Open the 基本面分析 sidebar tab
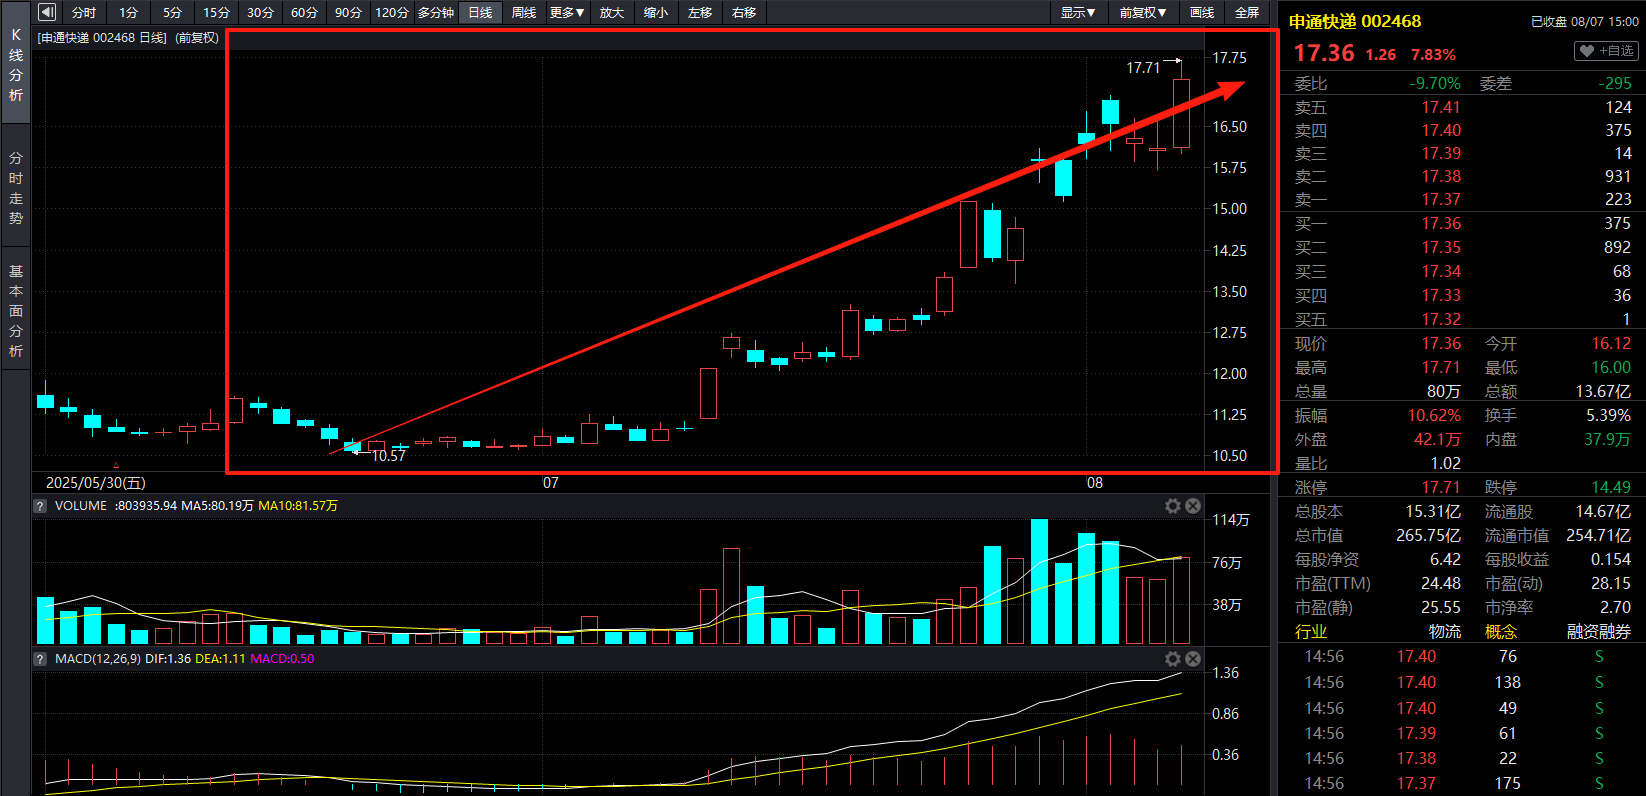 16,310
